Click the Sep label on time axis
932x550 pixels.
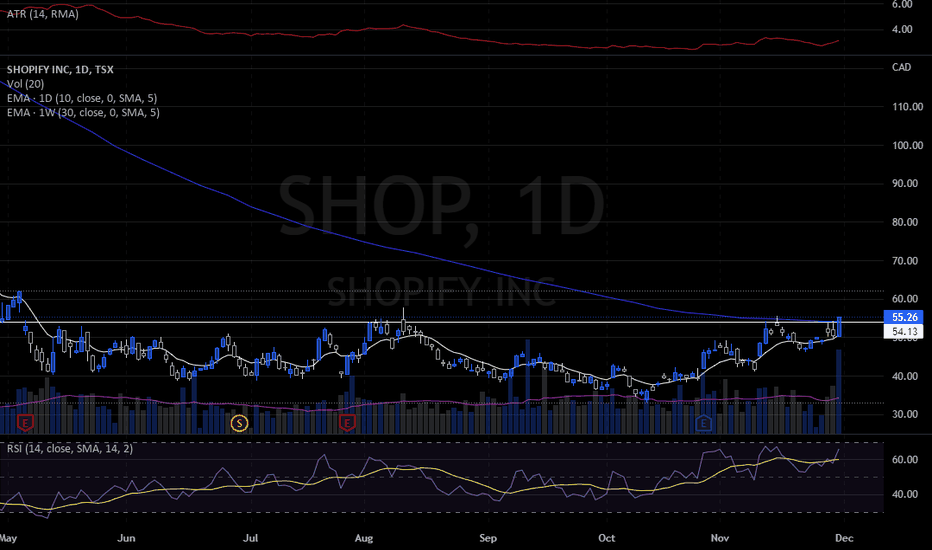click(x=487, y=538)
